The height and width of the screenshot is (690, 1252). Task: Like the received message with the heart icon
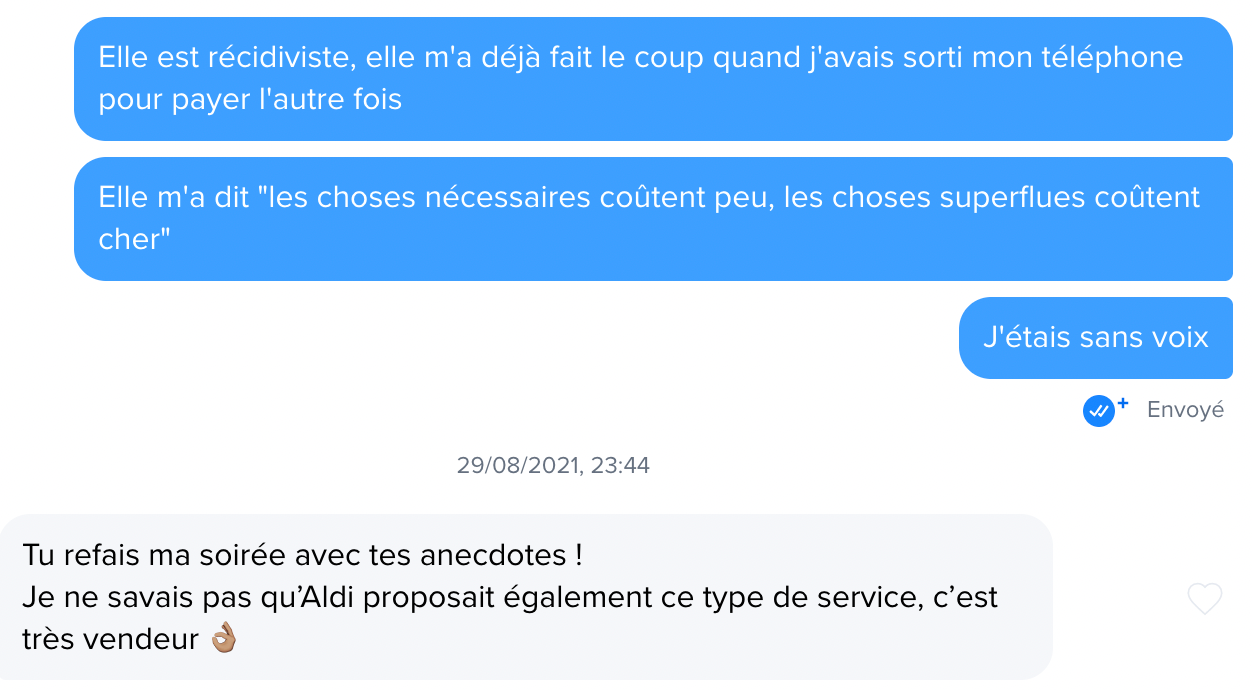click(x=1204, y=598)
